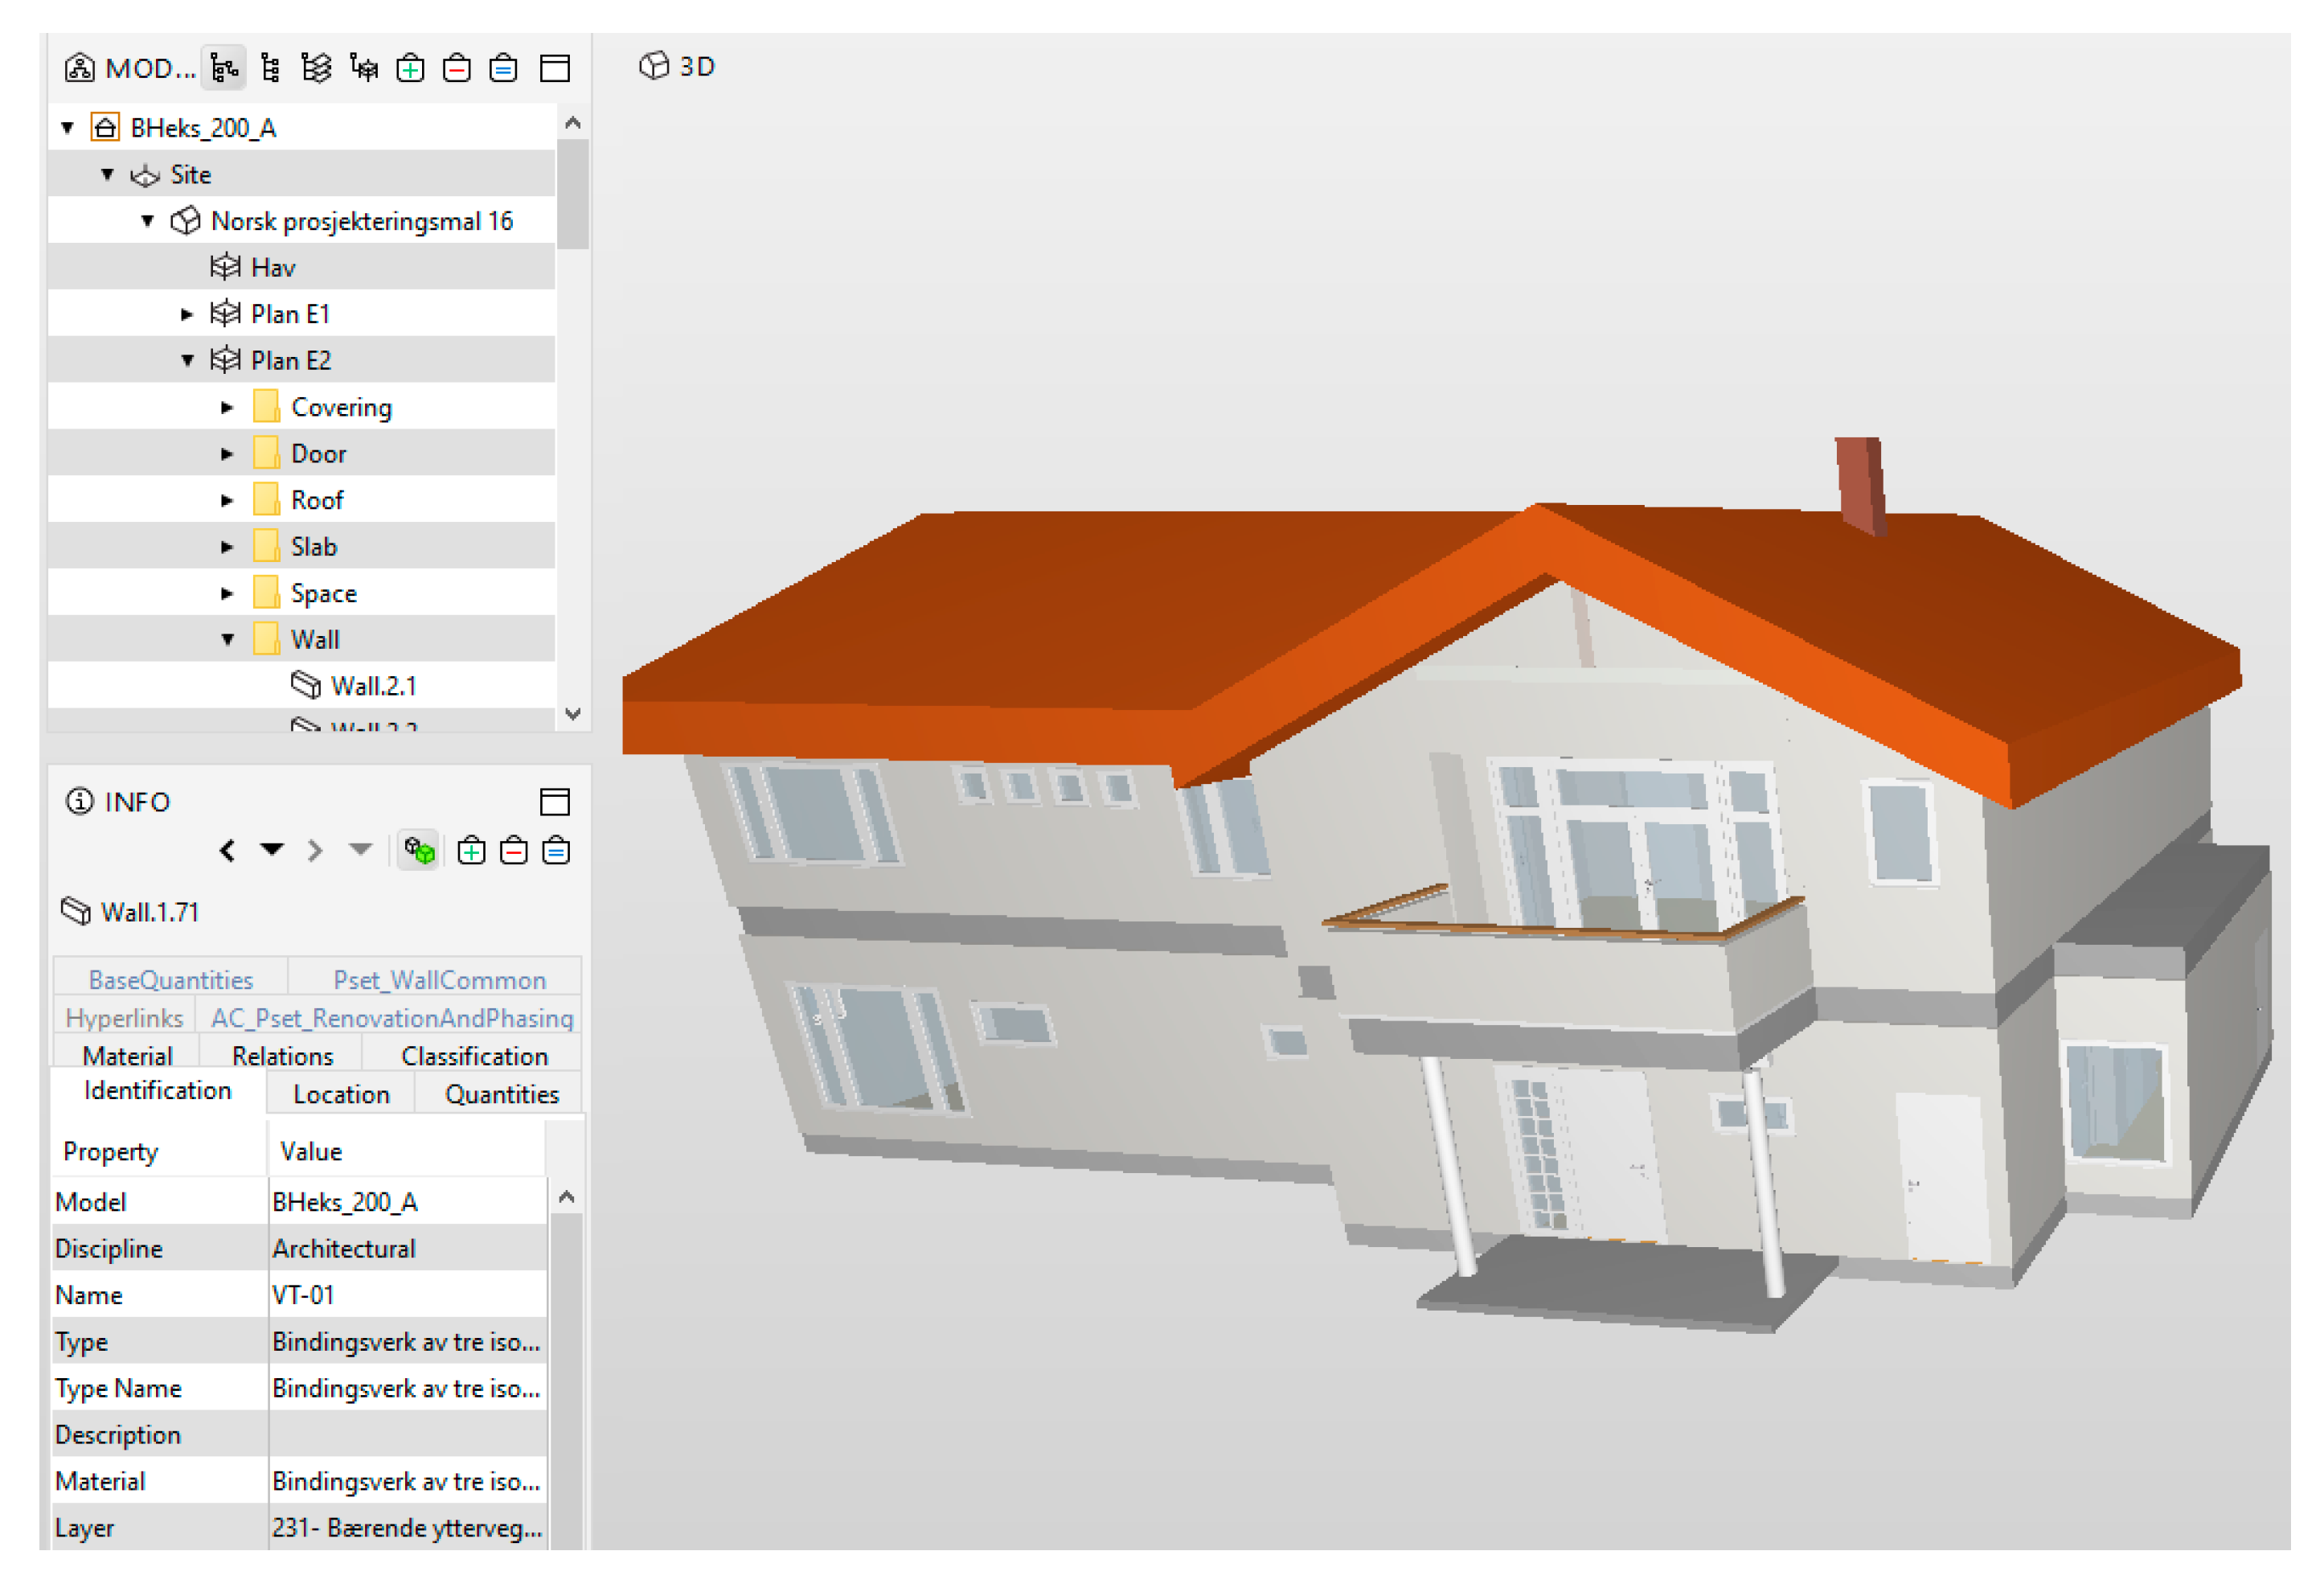This screenshot has width=2324, height=1588.
Task: Click add-to-basket icon in model tree toolbar
Action: (410, 68)
